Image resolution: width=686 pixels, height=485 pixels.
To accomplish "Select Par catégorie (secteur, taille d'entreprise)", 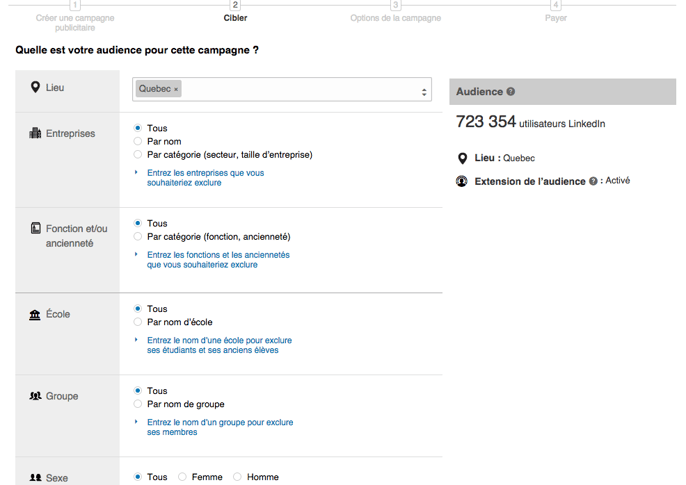I will coord(138,154).
